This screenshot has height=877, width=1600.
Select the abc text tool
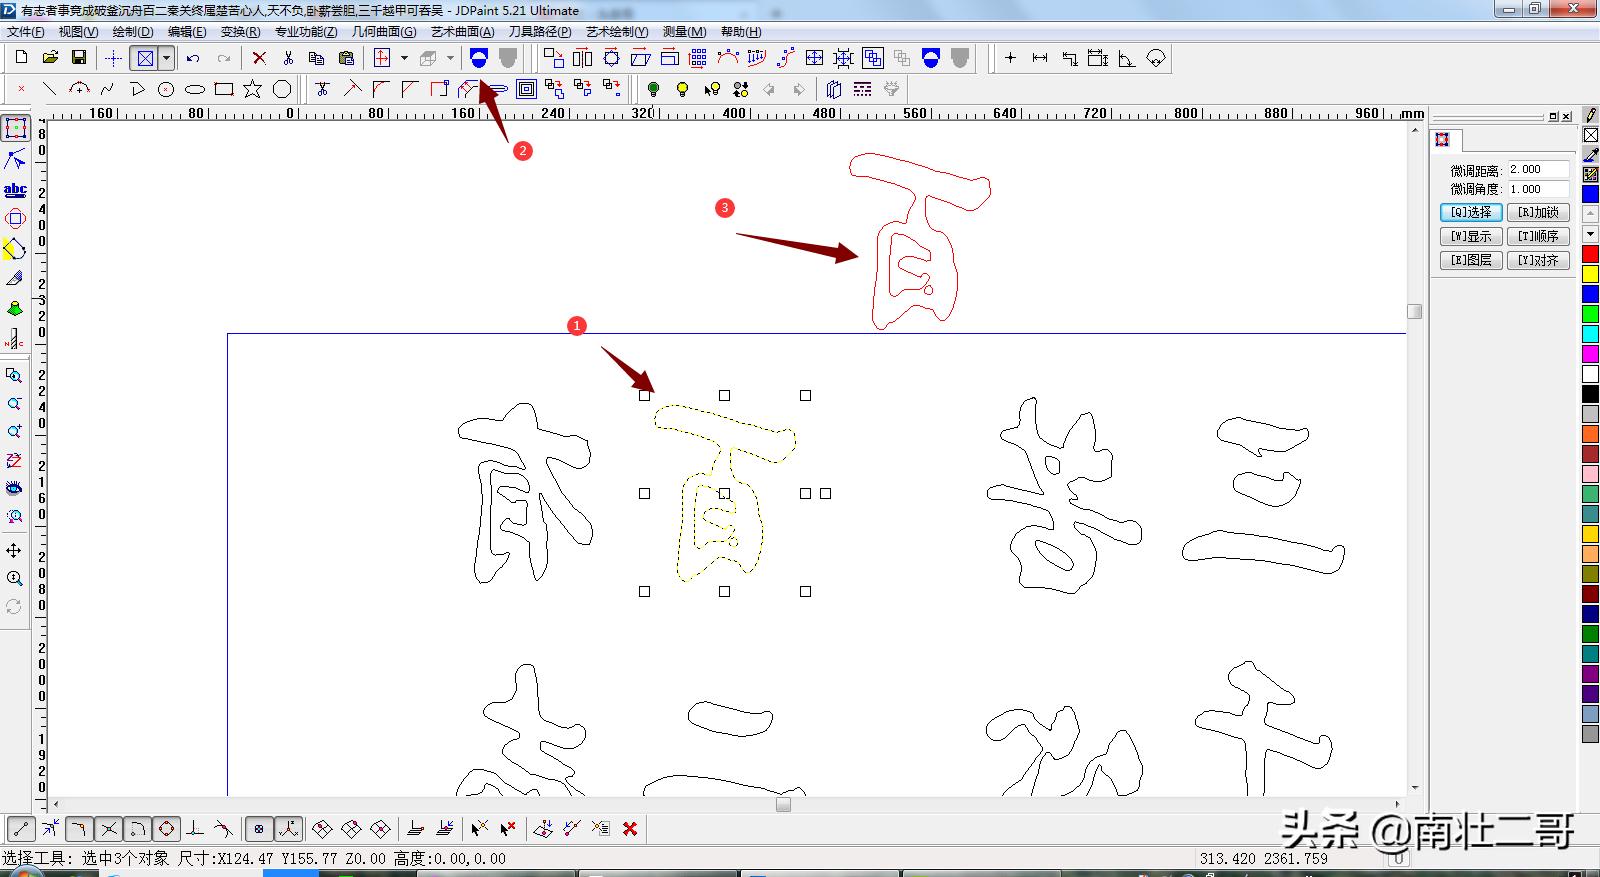pos(15,189)
